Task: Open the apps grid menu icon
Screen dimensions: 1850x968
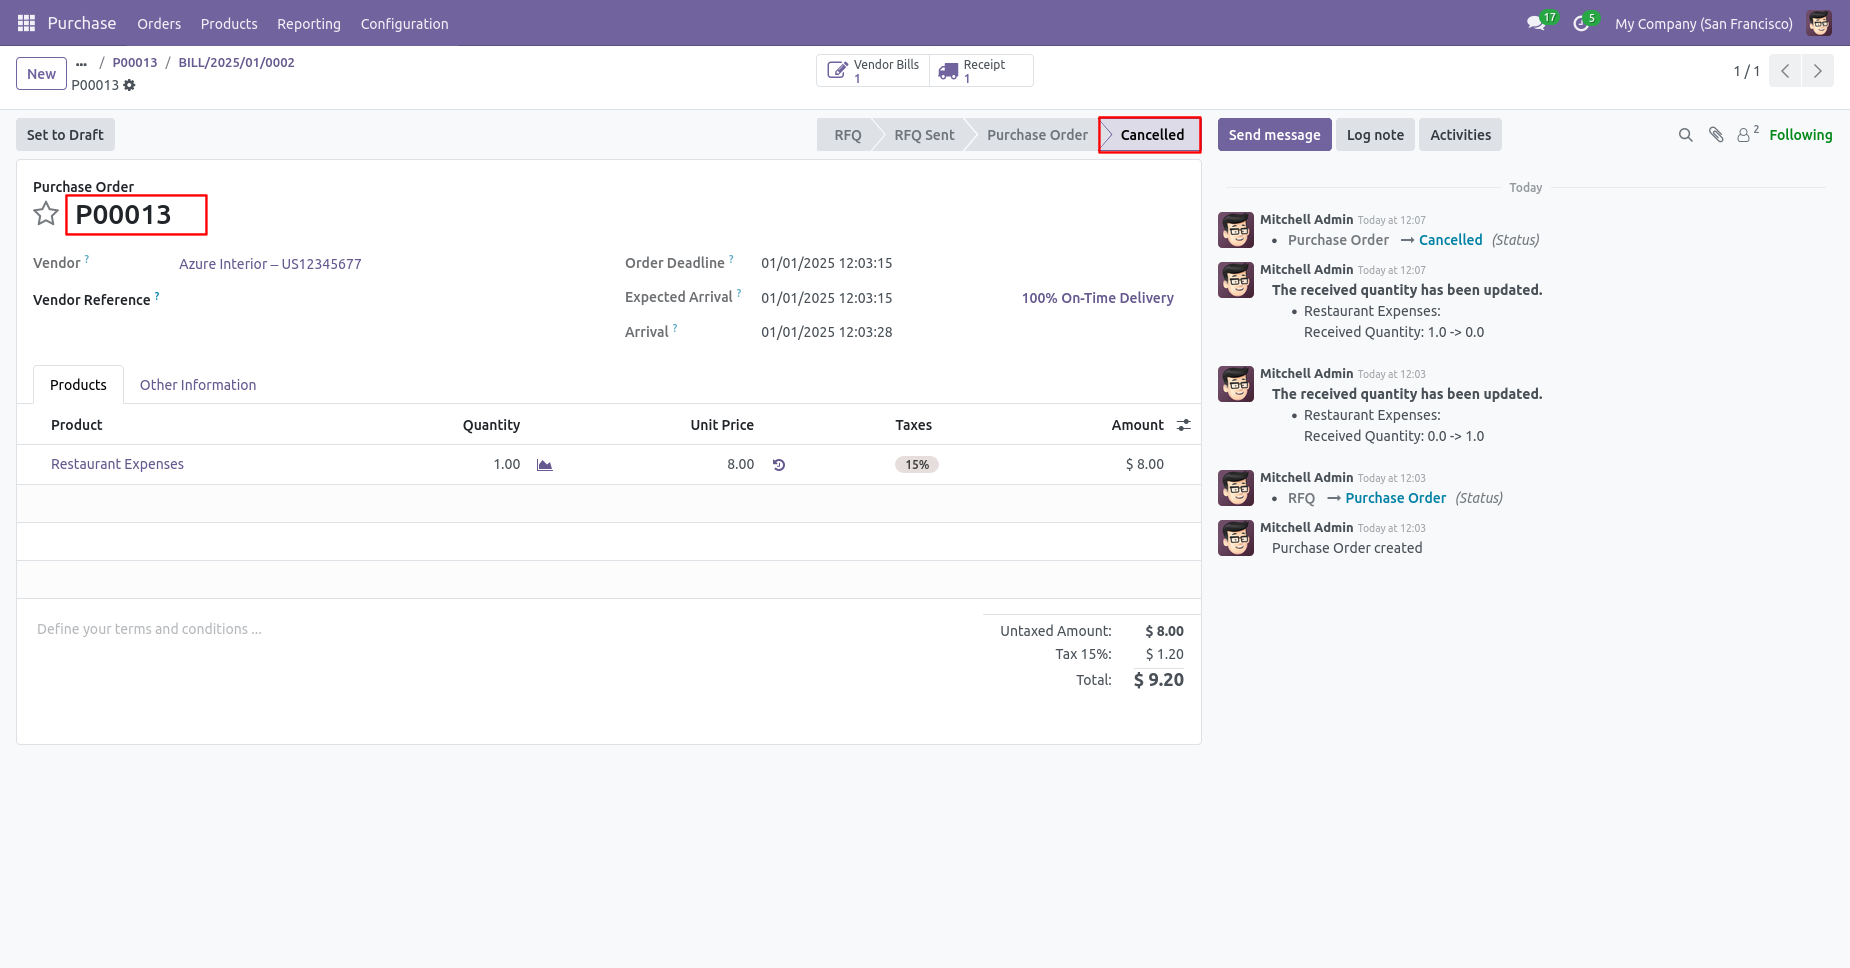Action: (26, 23)
